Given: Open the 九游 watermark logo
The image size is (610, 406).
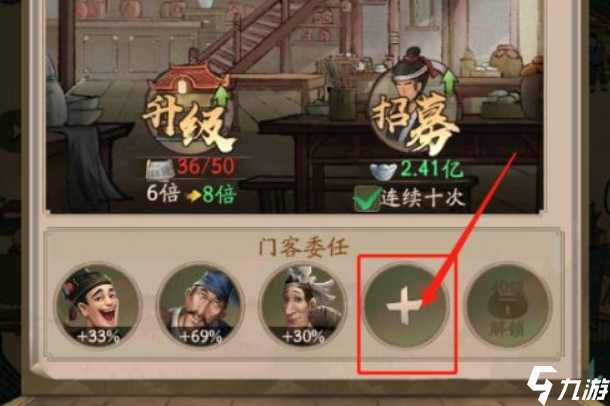Looking at the screenshot, I should point(567,384).
